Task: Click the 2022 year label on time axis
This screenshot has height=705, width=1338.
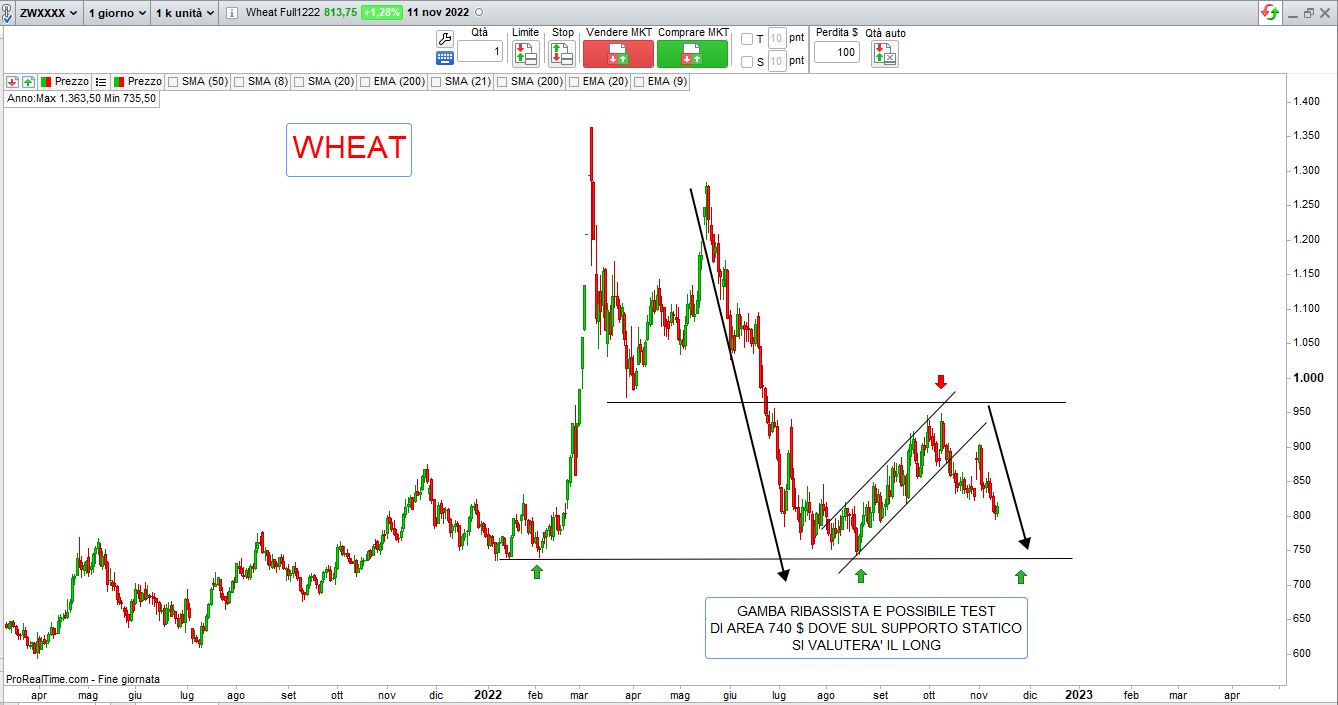Action: tap(488, 694)
